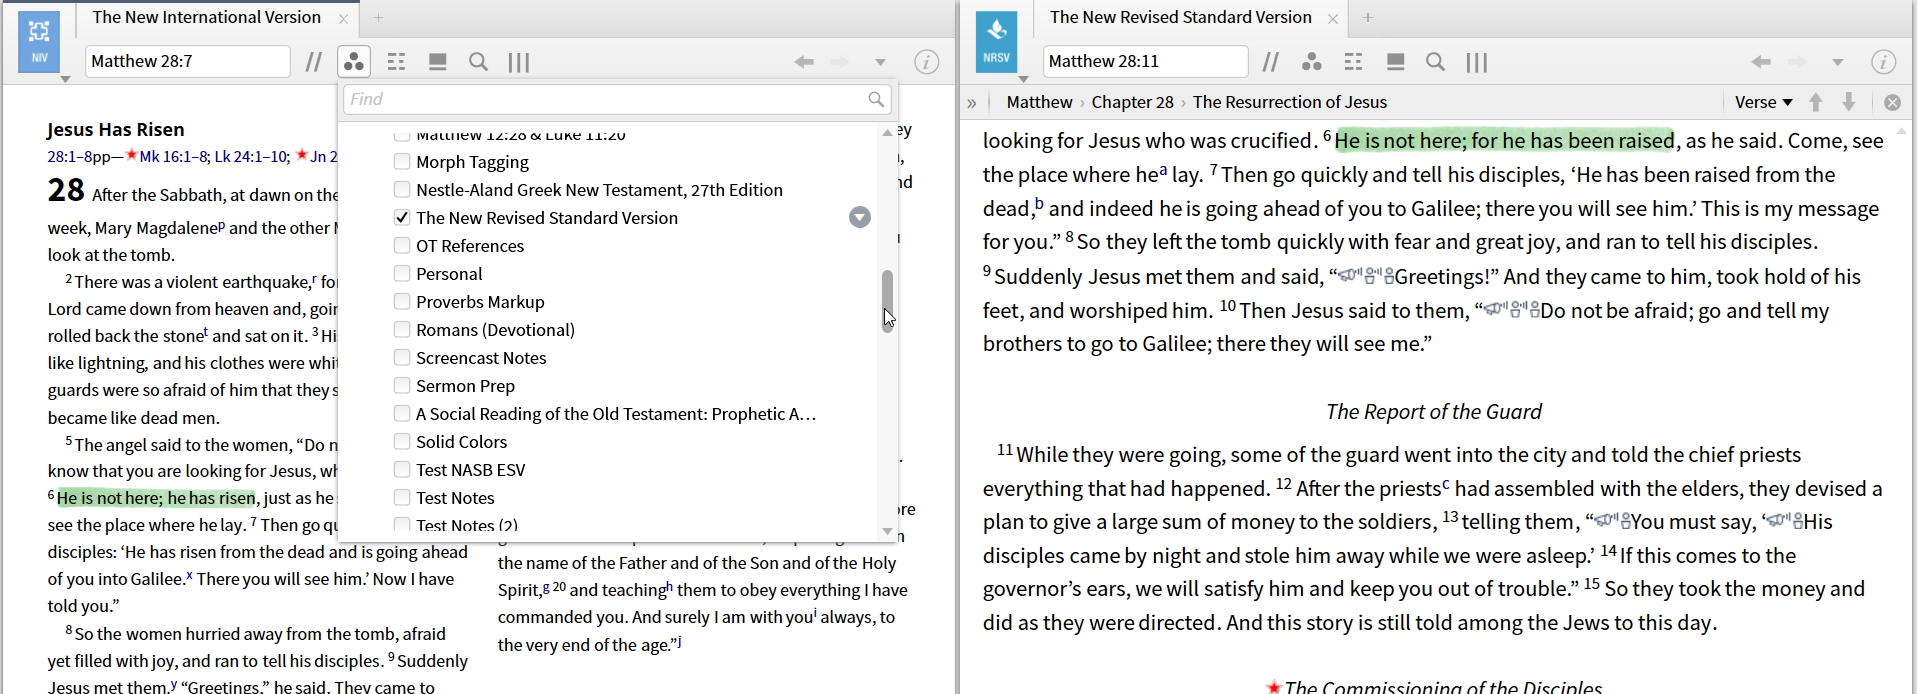Enable Proverbs Markup filter

(402, 301)
